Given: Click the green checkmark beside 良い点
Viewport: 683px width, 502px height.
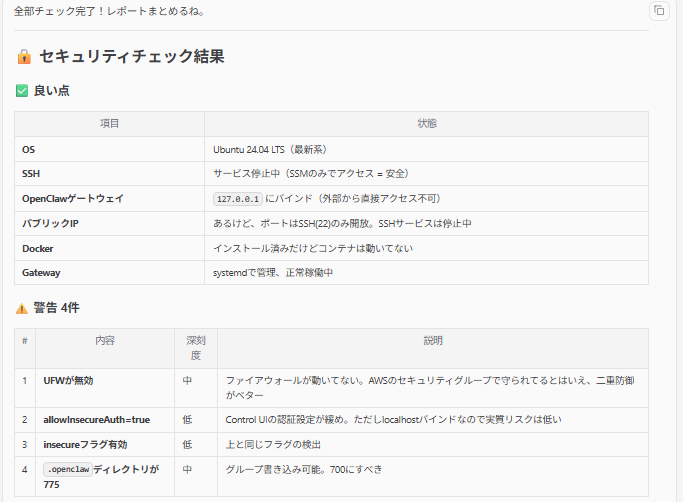Looking at the screenshot, I should [x=22, y=91].
